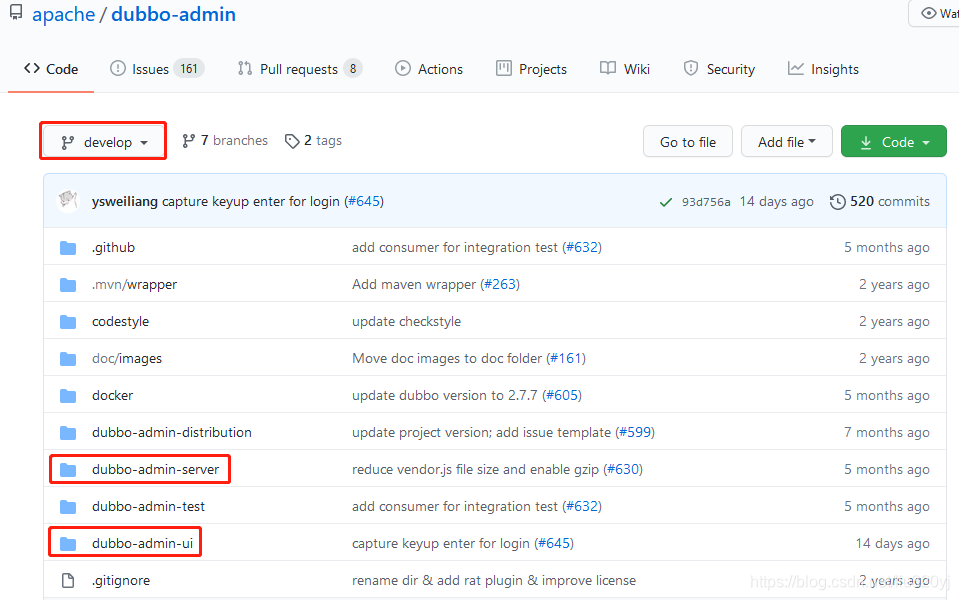The image size is (959, 600).
Task: Click the folder icon for dubbo-admin-test
Action: (x=68, y=507)
